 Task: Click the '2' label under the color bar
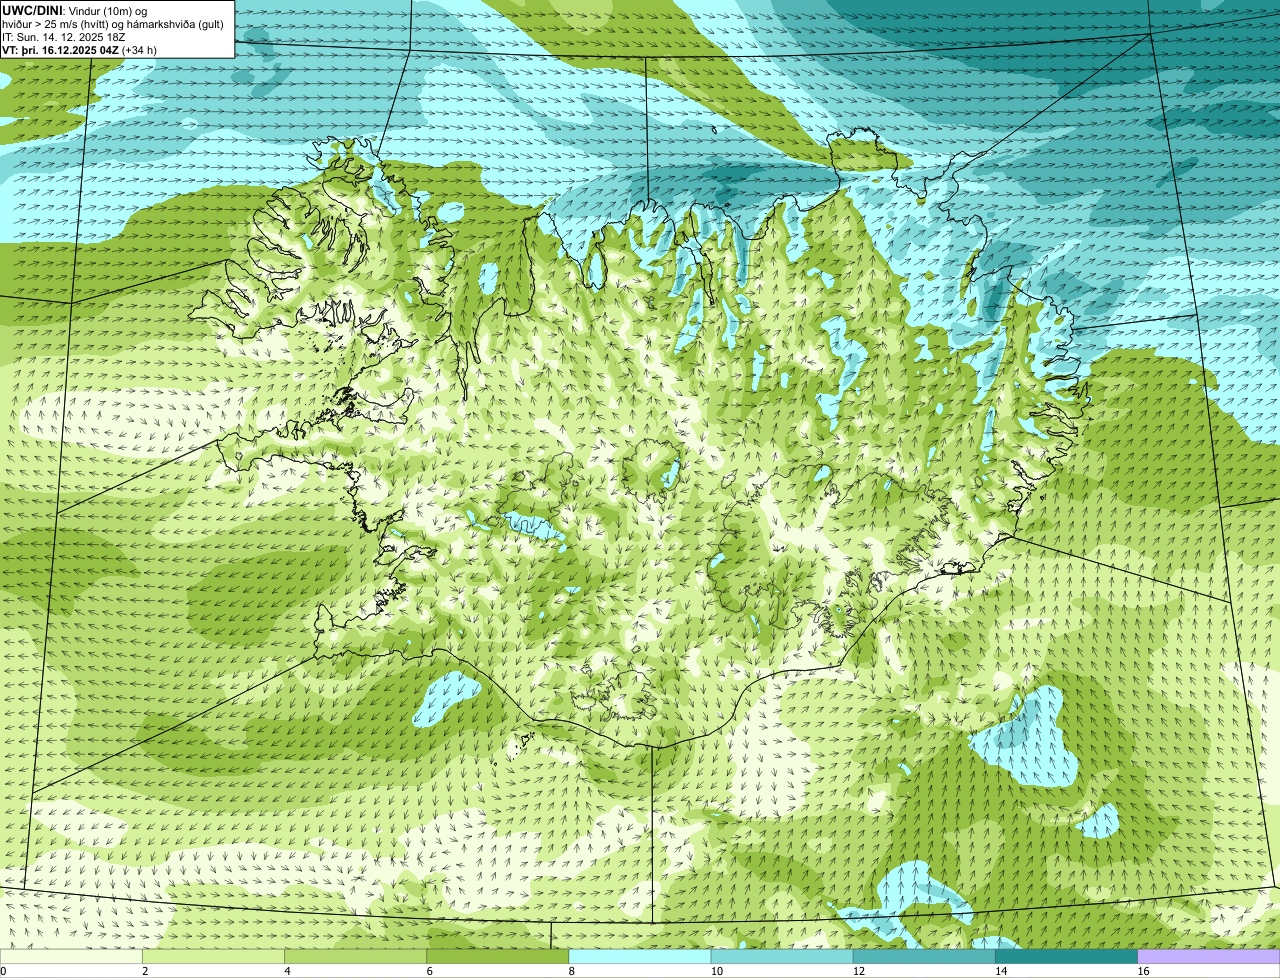click(145, 971)
